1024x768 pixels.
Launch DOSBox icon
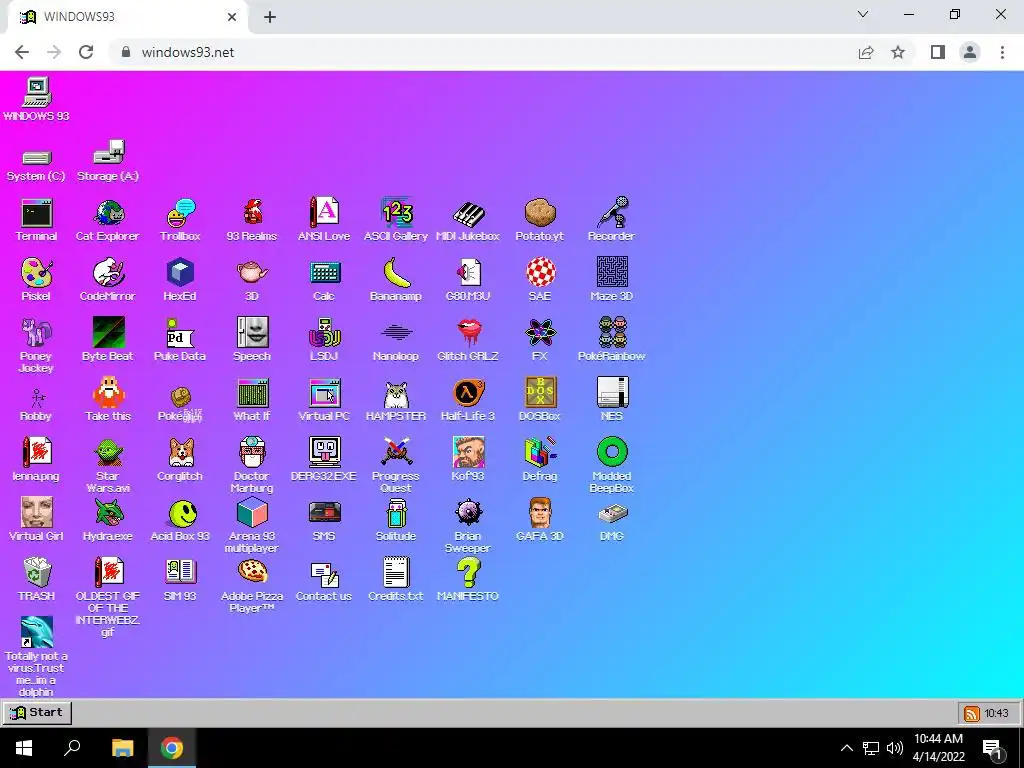(x=540, y=392)
